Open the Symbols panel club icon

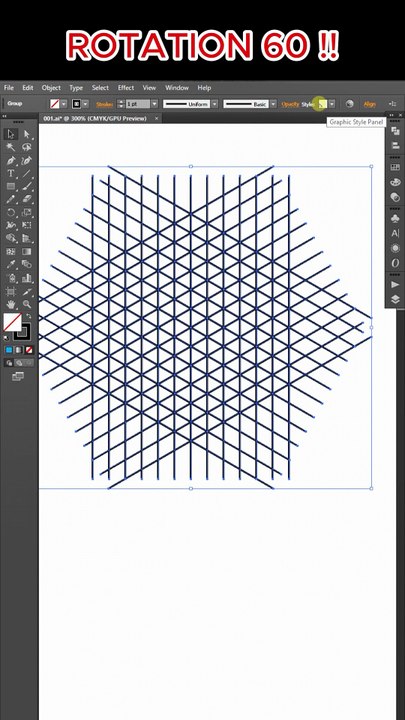(395, 219)
